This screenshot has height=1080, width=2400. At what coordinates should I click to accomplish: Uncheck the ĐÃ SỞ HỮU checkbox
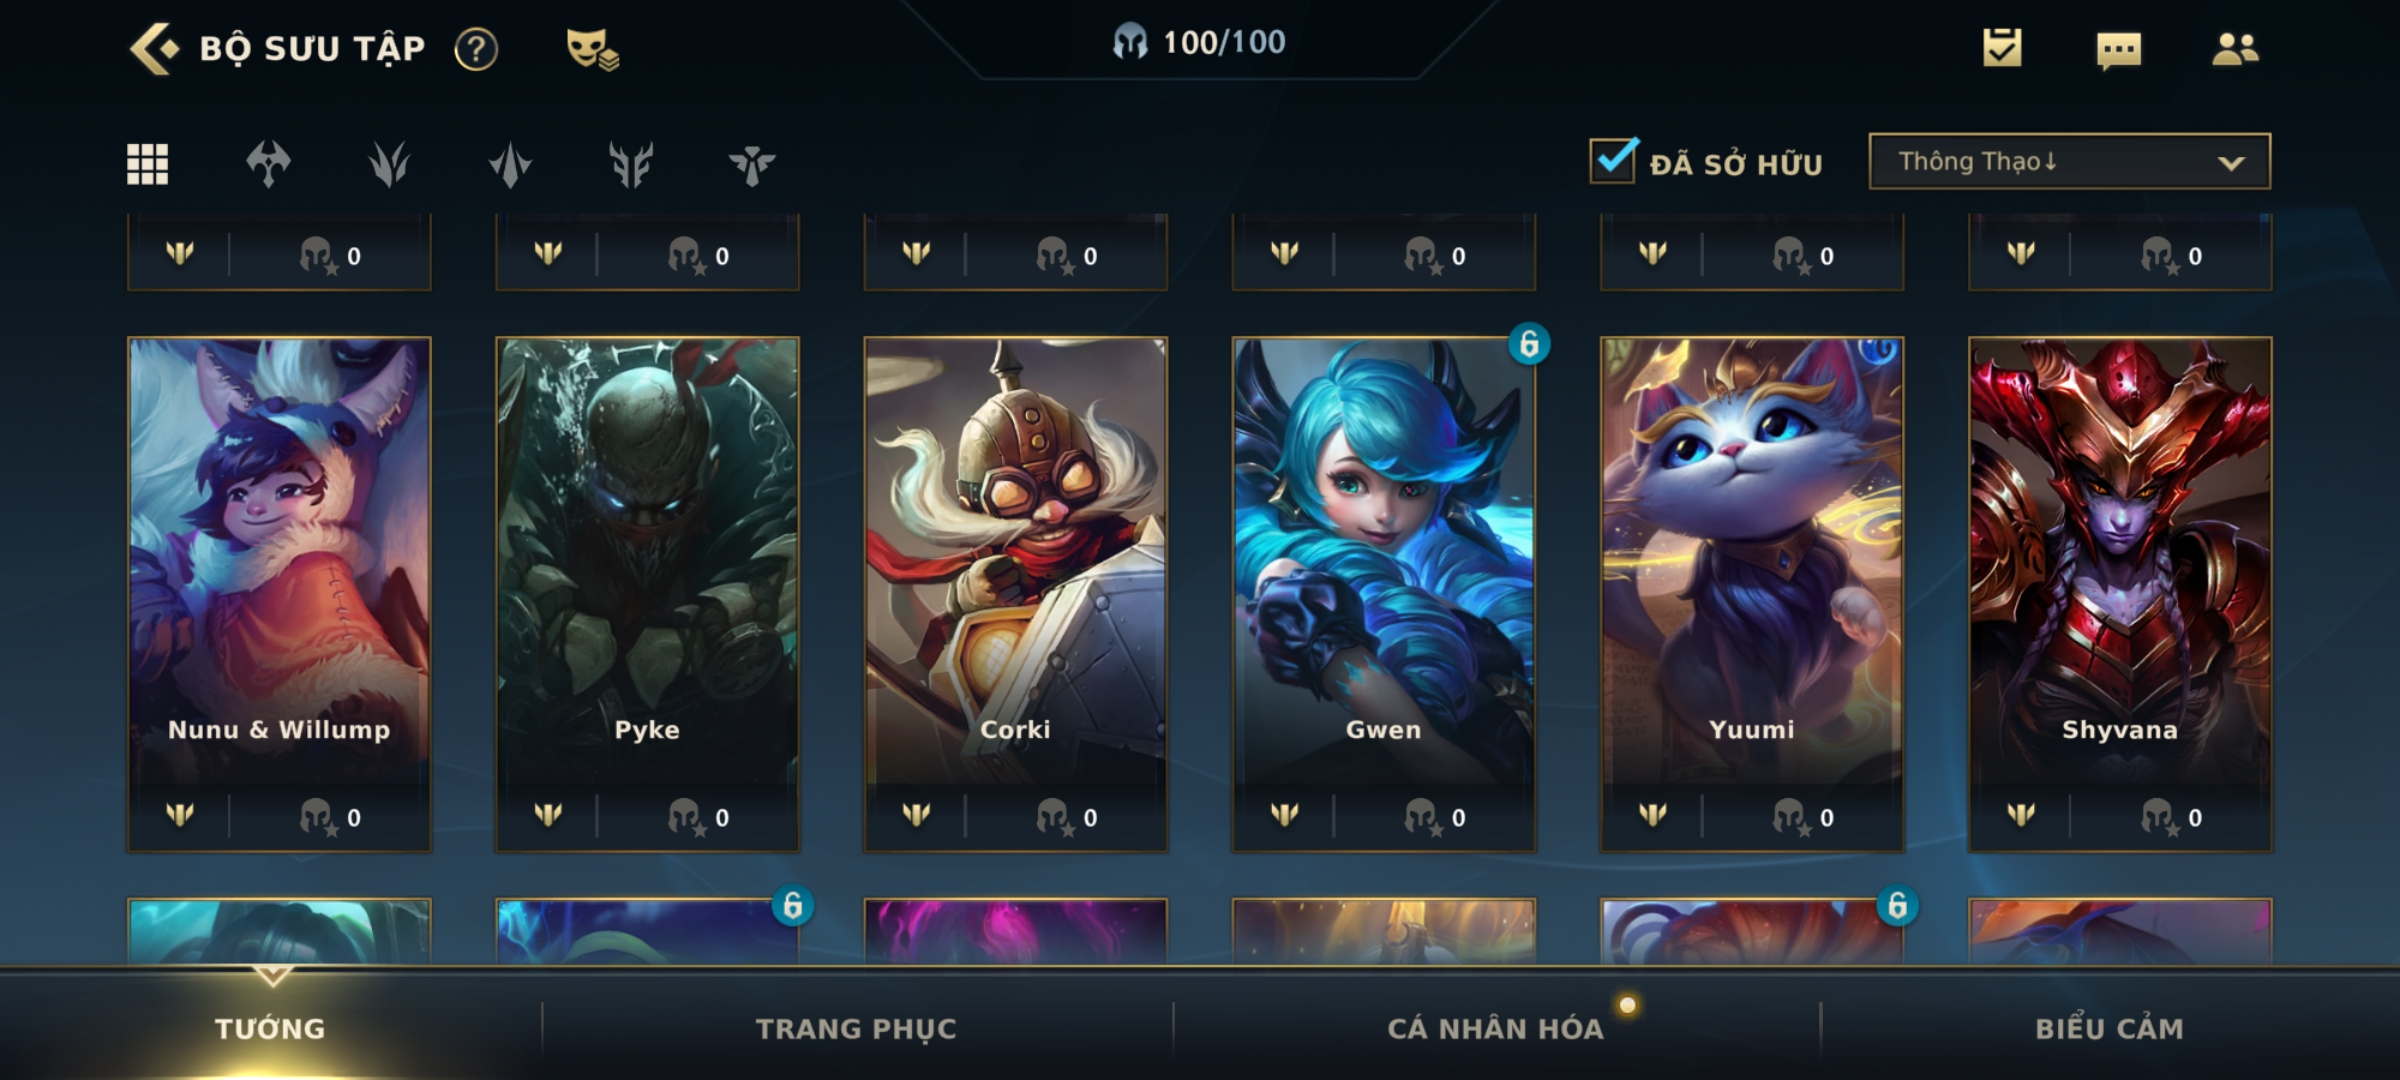pos(1613,160)
